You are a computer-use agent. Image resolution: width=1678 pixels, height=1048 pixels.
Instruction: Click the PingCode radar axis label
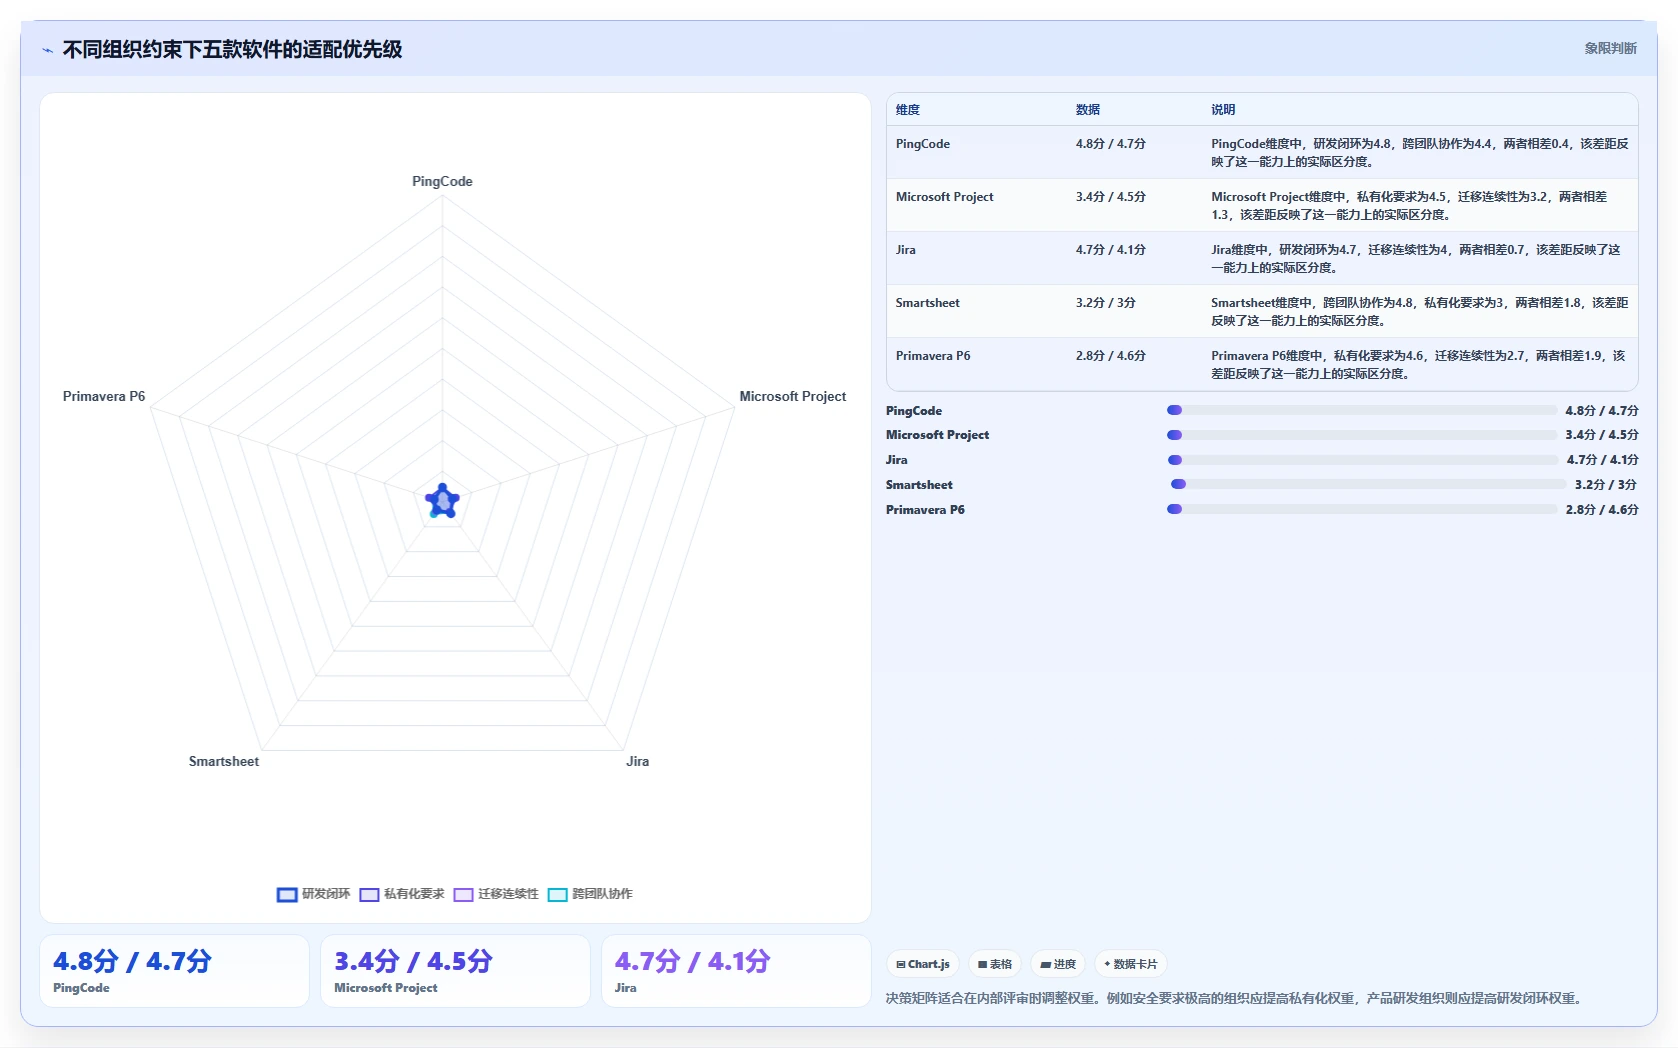(442, 182)
